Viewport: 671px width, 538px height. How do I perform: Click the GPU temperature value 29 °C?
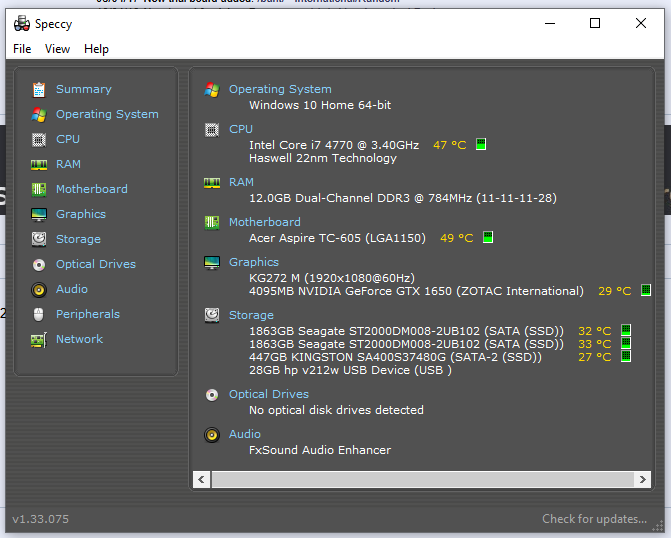pyautogui.click(x=615, y=291)
